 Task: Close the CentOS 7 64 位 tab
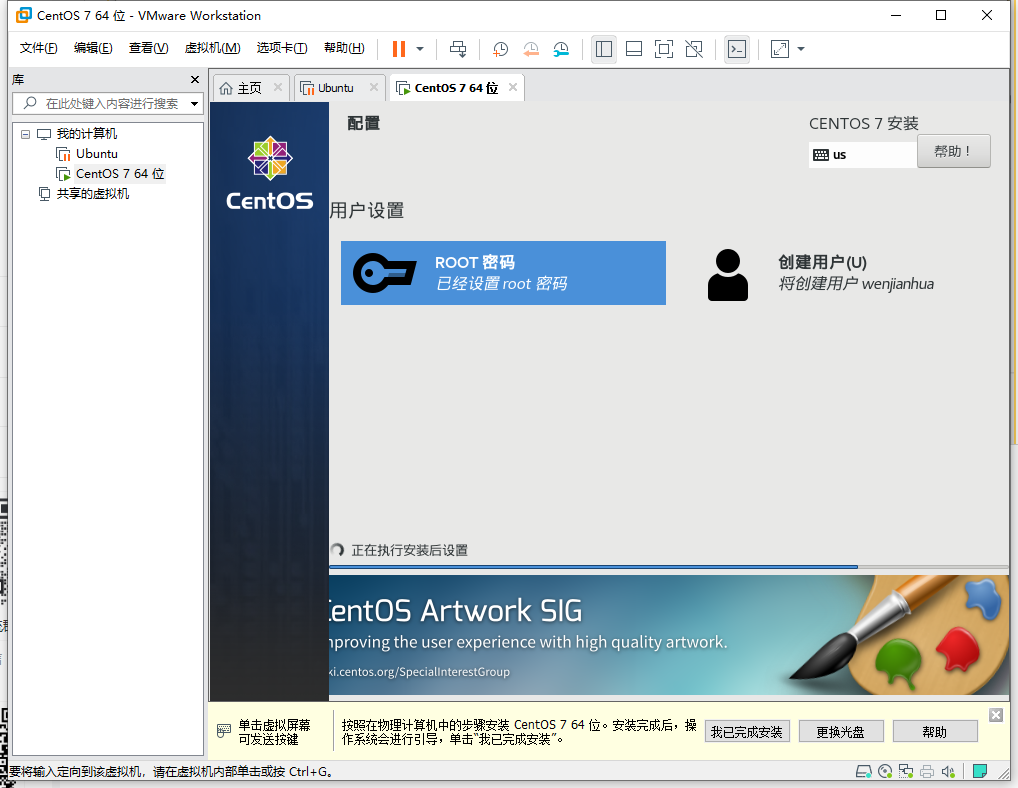coord(513,87)
